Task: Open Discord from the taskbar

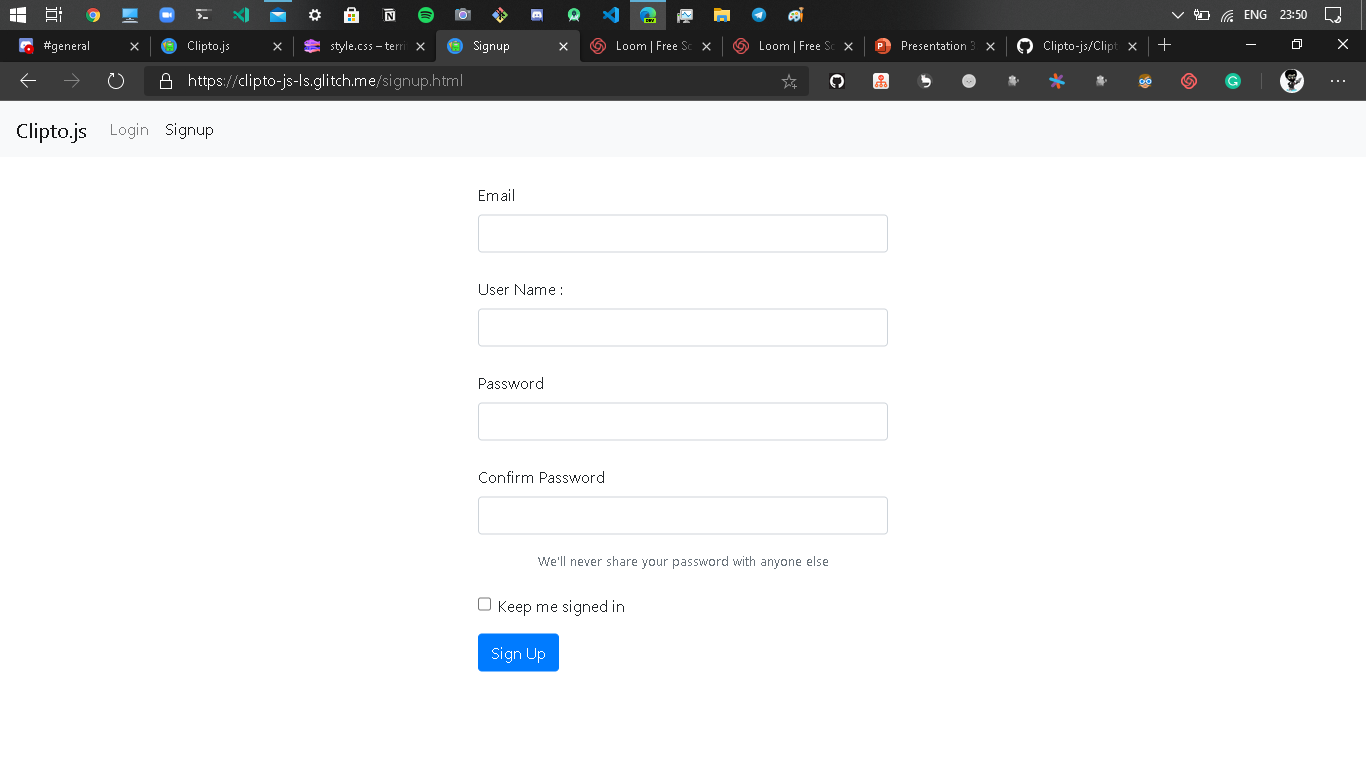Action: [x=537, y=15]
